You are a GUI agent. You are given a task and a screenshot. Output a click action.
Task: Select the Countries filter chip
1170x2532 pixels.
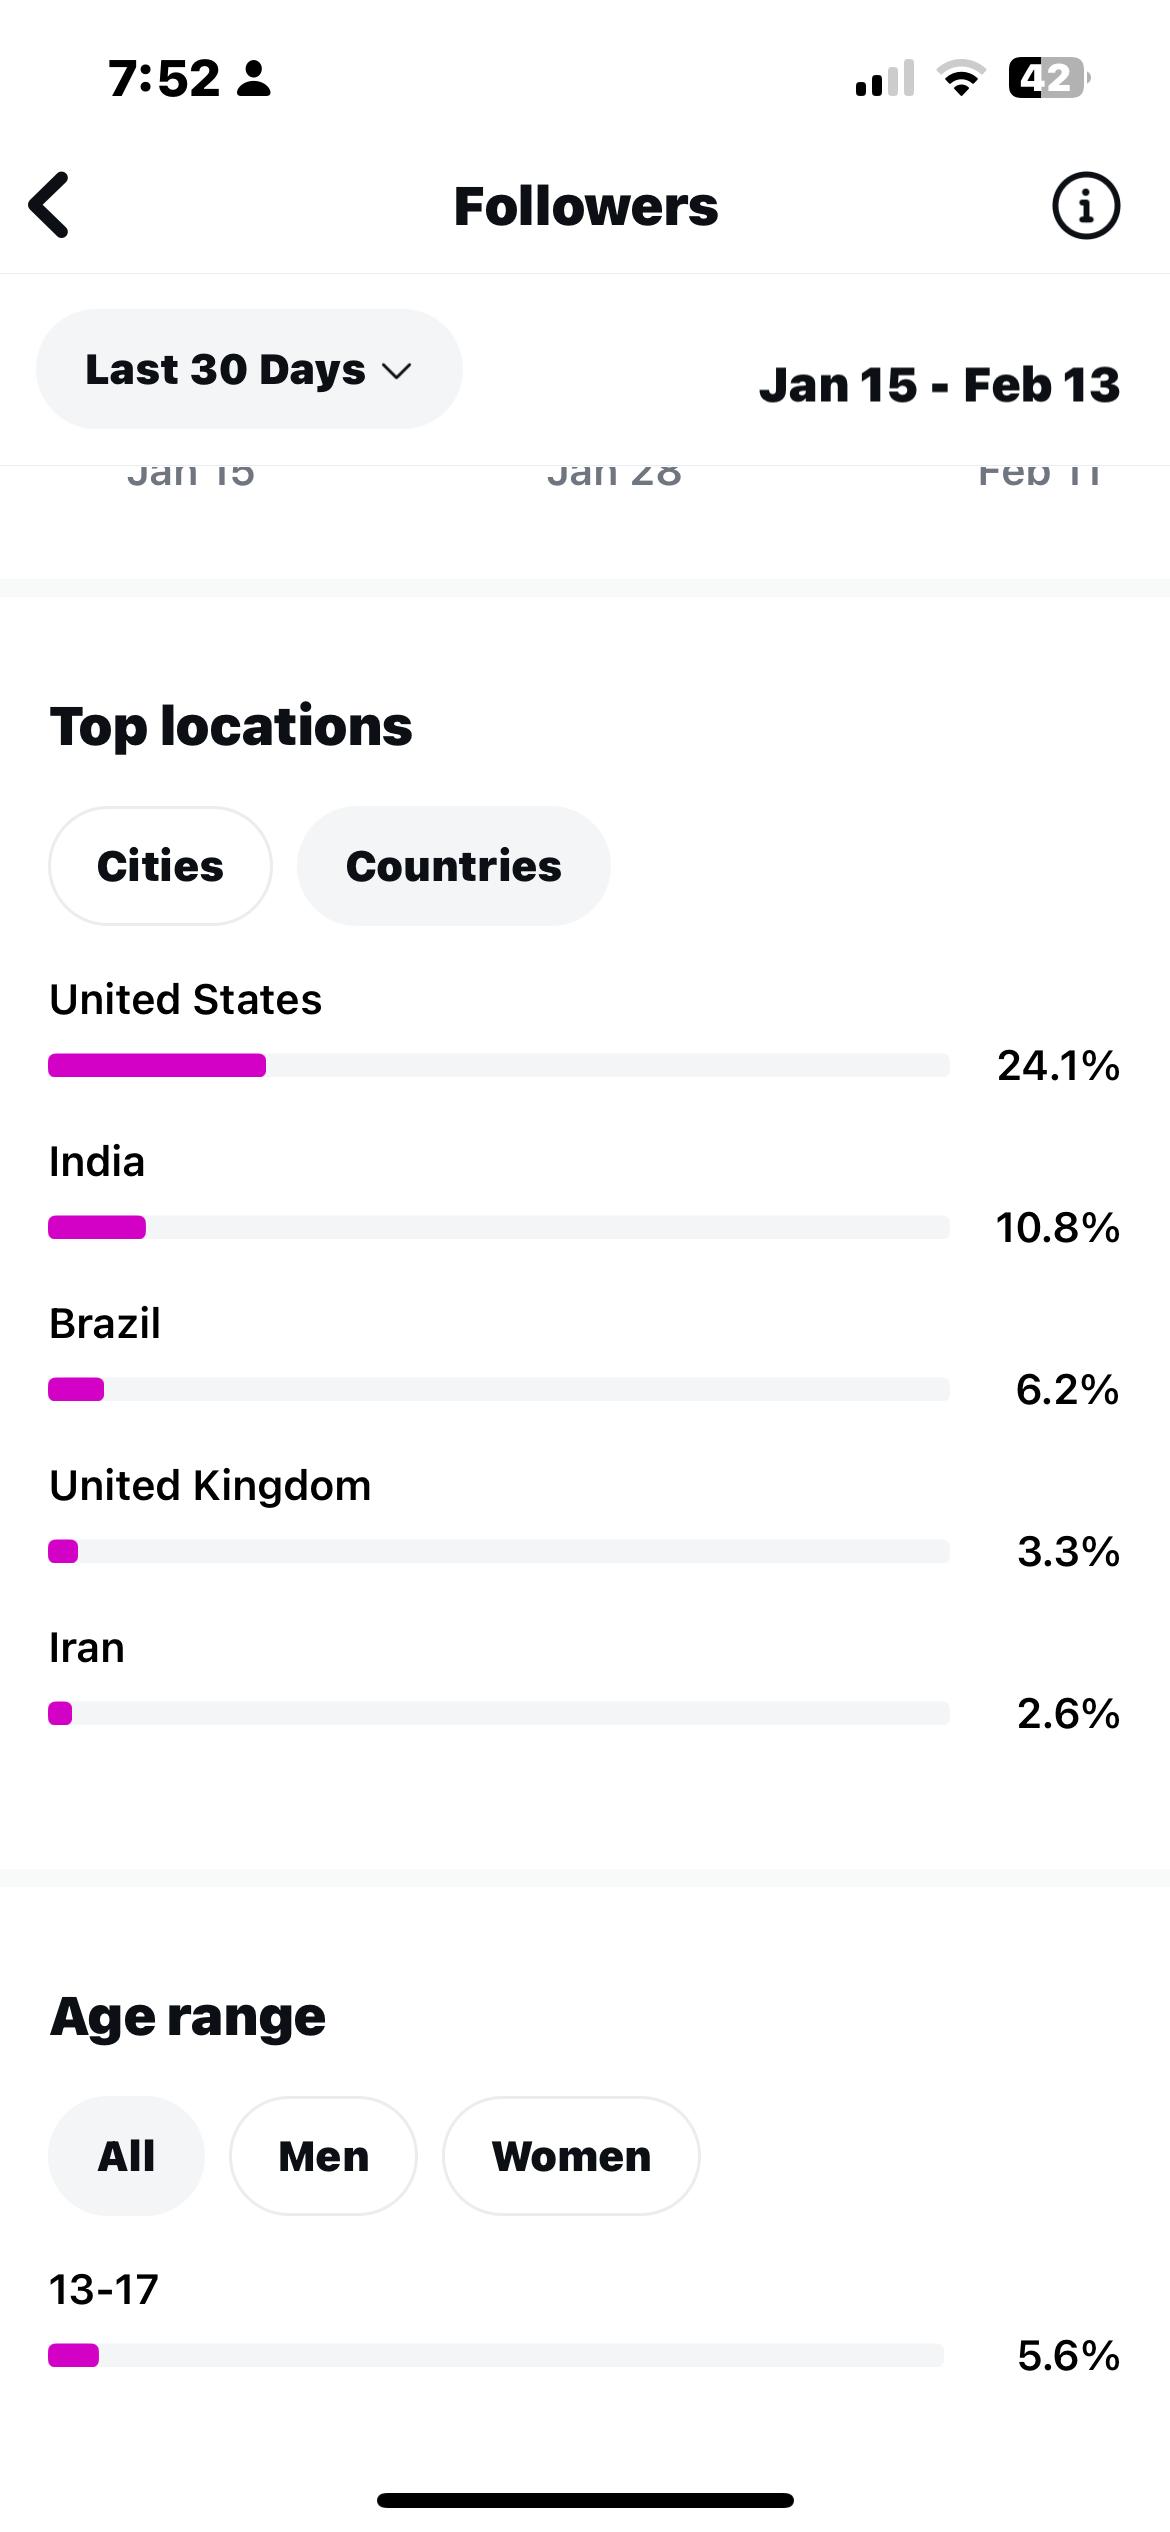click(453, 866)
